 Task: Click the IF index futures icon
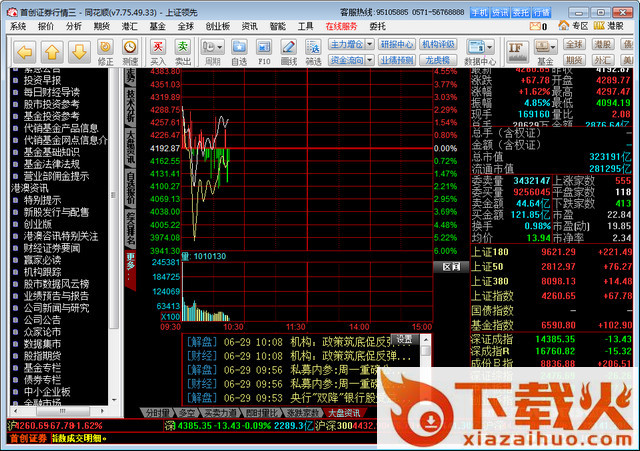click(517, 51)
